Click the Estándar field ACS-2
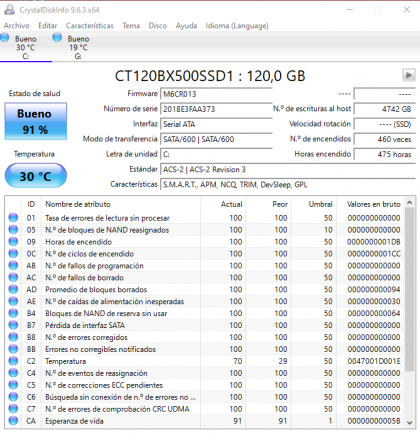The width and height of the screenshot is (420, 433). coord(288,169)
